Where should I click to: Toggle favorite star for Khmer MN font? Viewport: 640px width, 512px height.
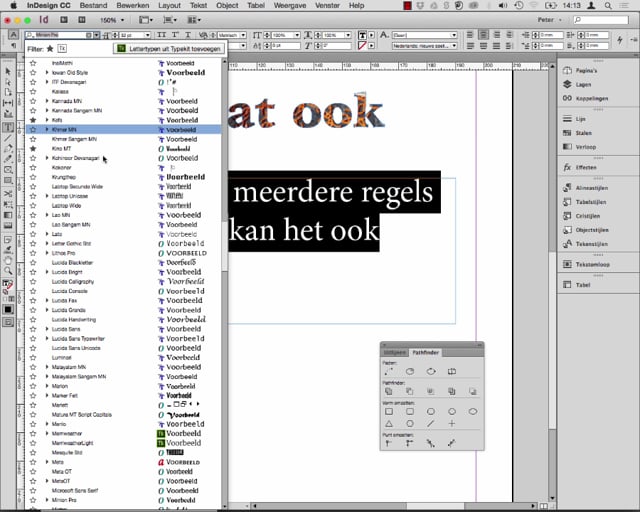coord(33,129)
